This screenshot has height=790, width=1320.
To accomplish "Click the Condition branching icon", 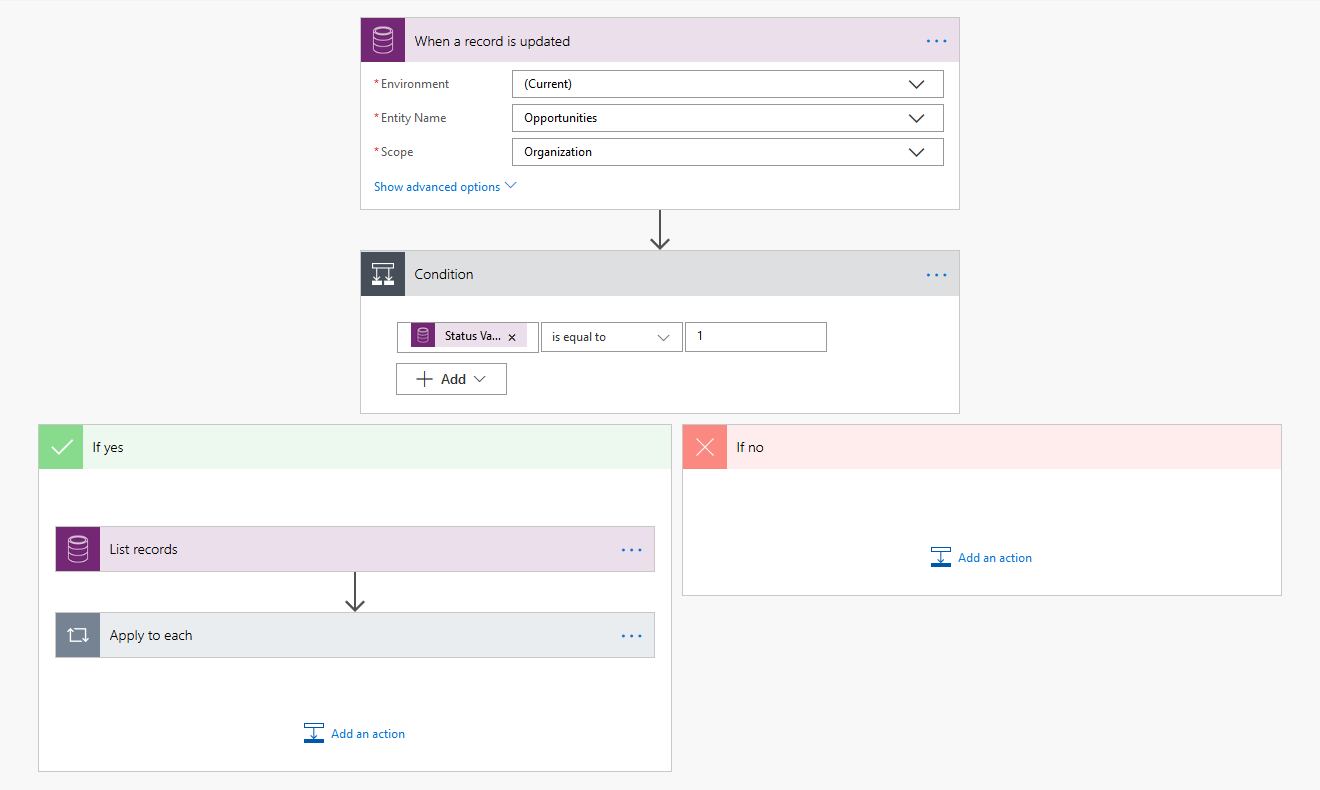I will coord(383,274).
